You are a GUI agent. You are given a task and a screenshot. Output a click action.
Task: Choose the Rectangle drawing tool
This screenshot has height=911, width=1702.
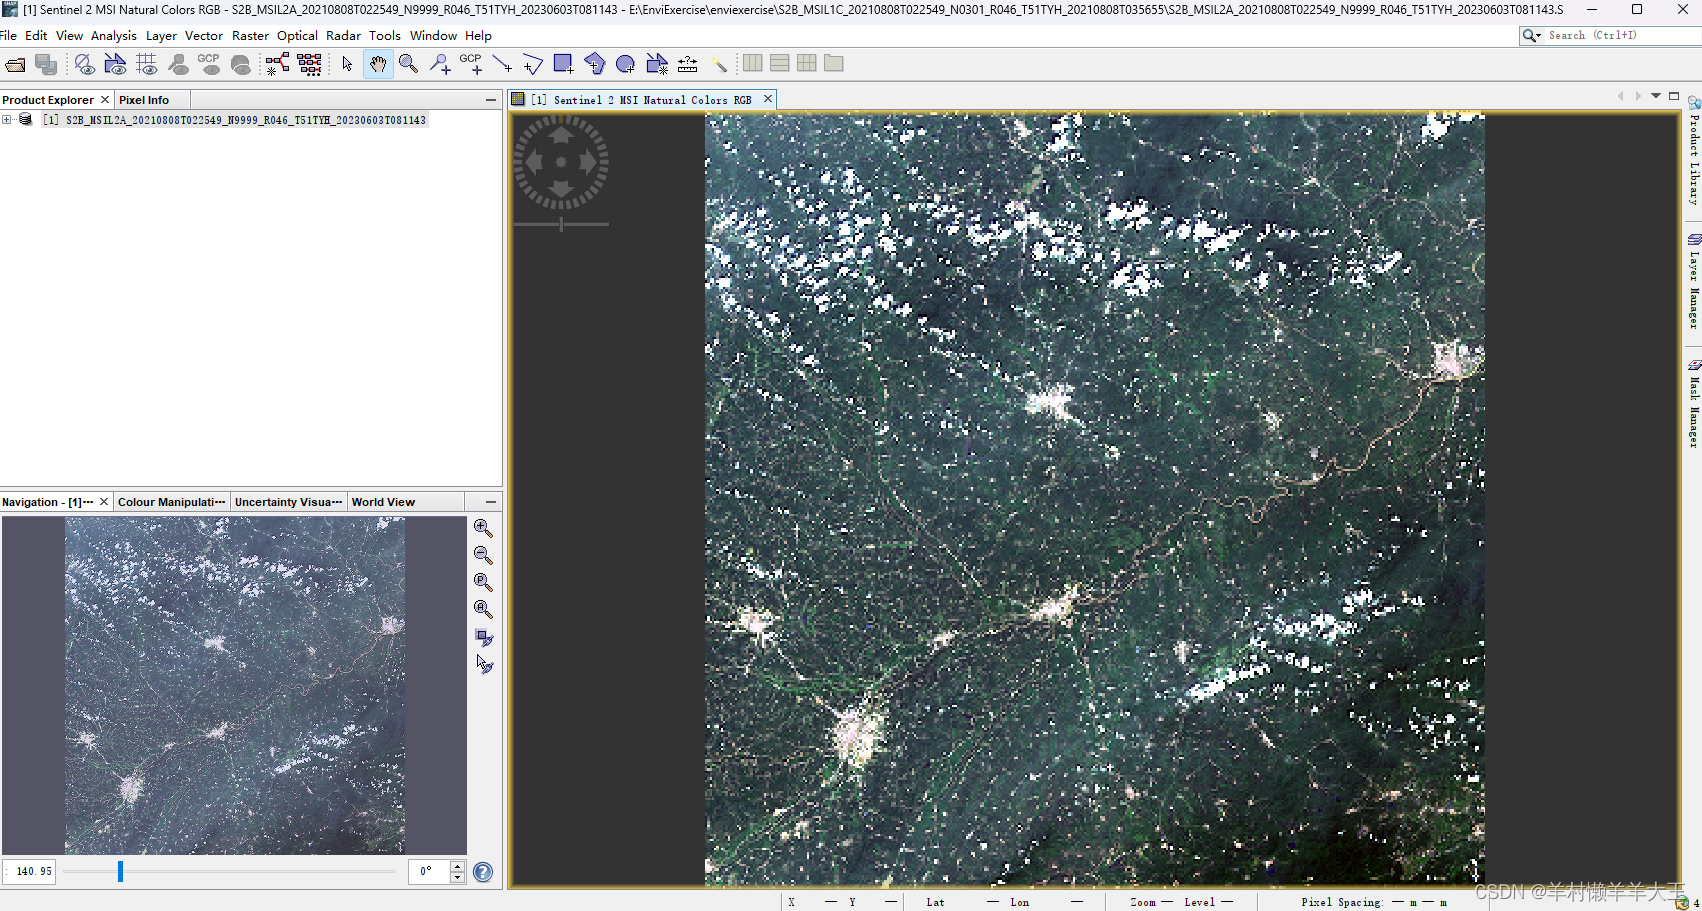tap(563, 63)
